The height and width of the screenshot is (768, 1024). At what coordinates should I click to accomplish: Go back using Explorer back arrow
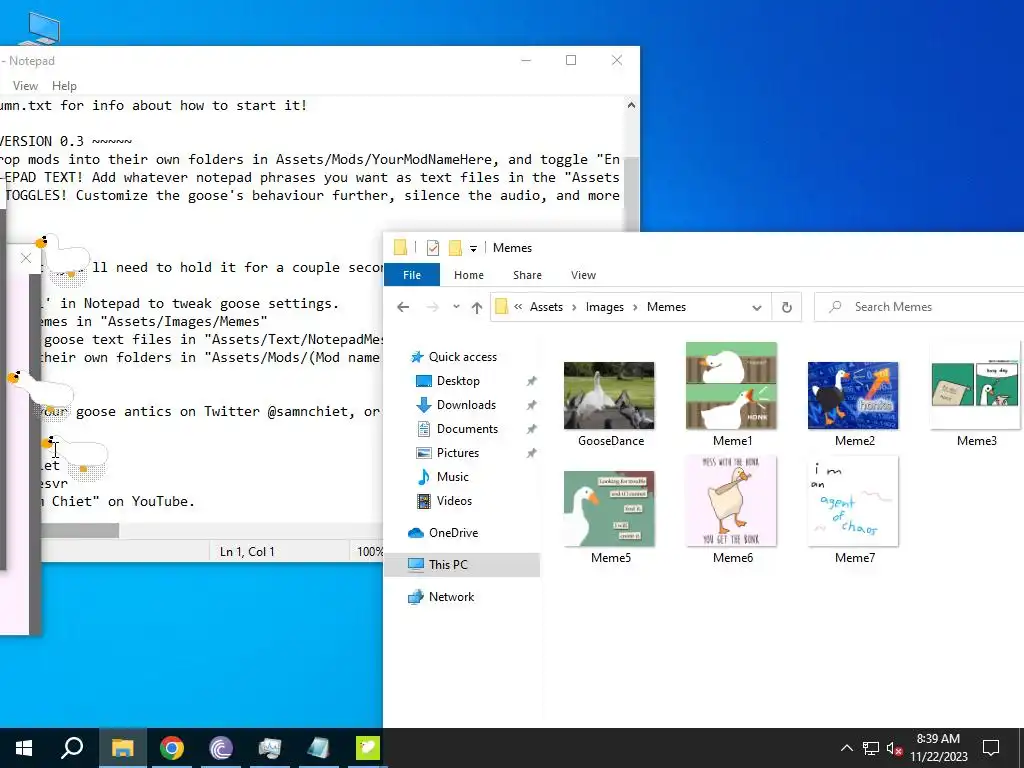tap(403, 307)
